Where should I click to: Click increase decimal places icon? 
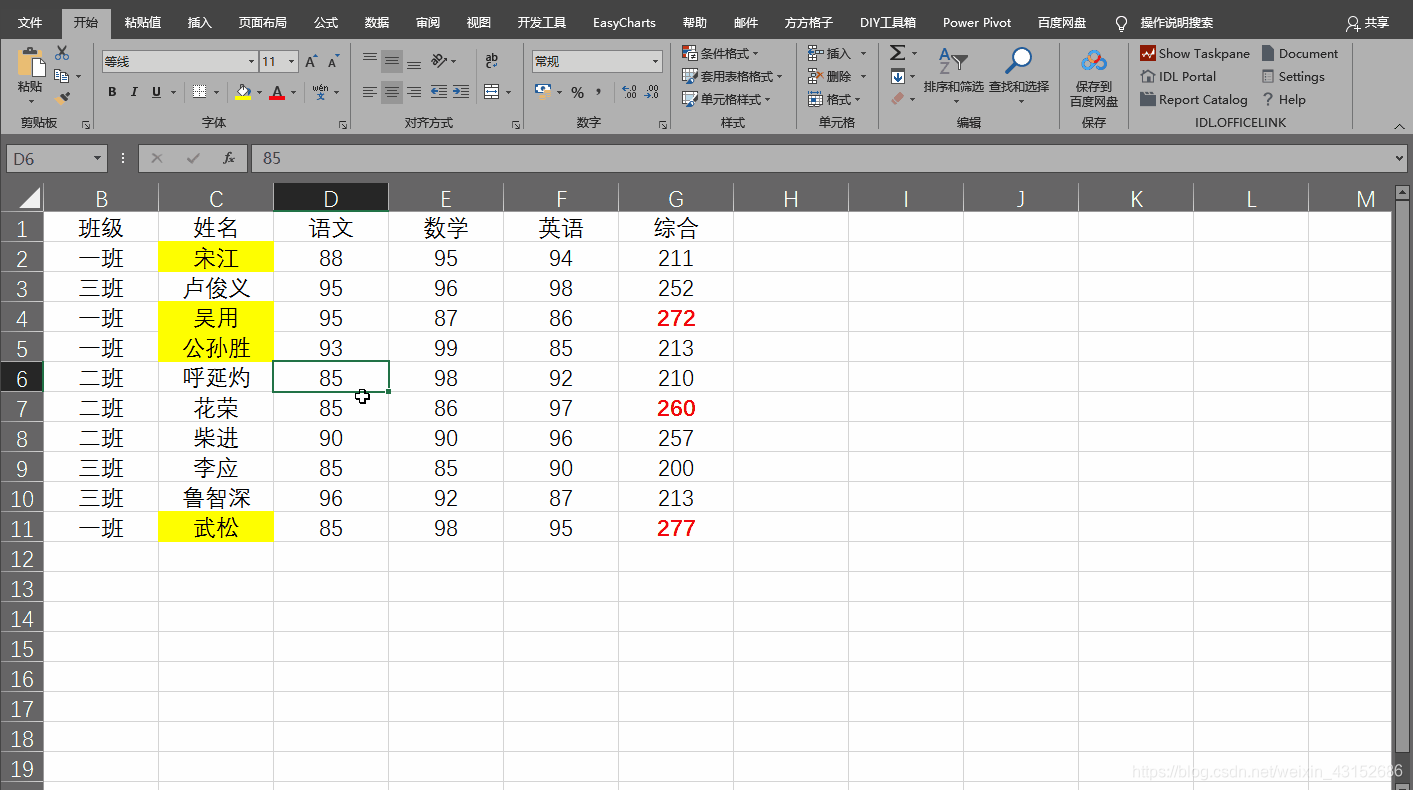coord(629,92)
